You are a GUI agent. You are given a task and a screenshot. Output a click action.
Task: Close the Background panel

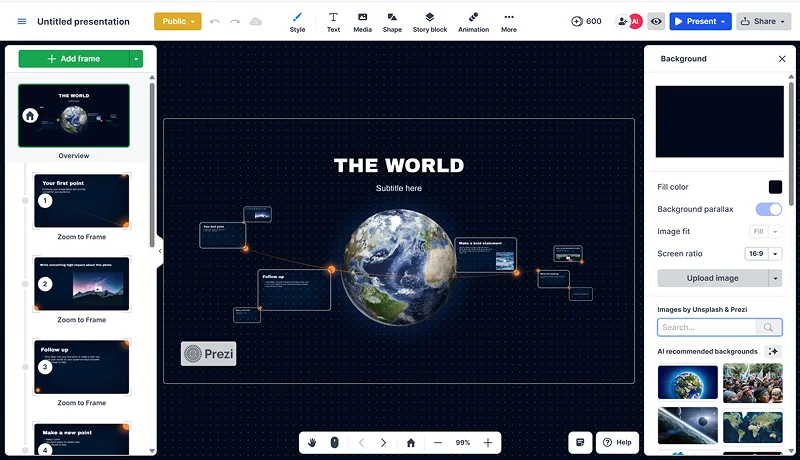click(782, 59)
